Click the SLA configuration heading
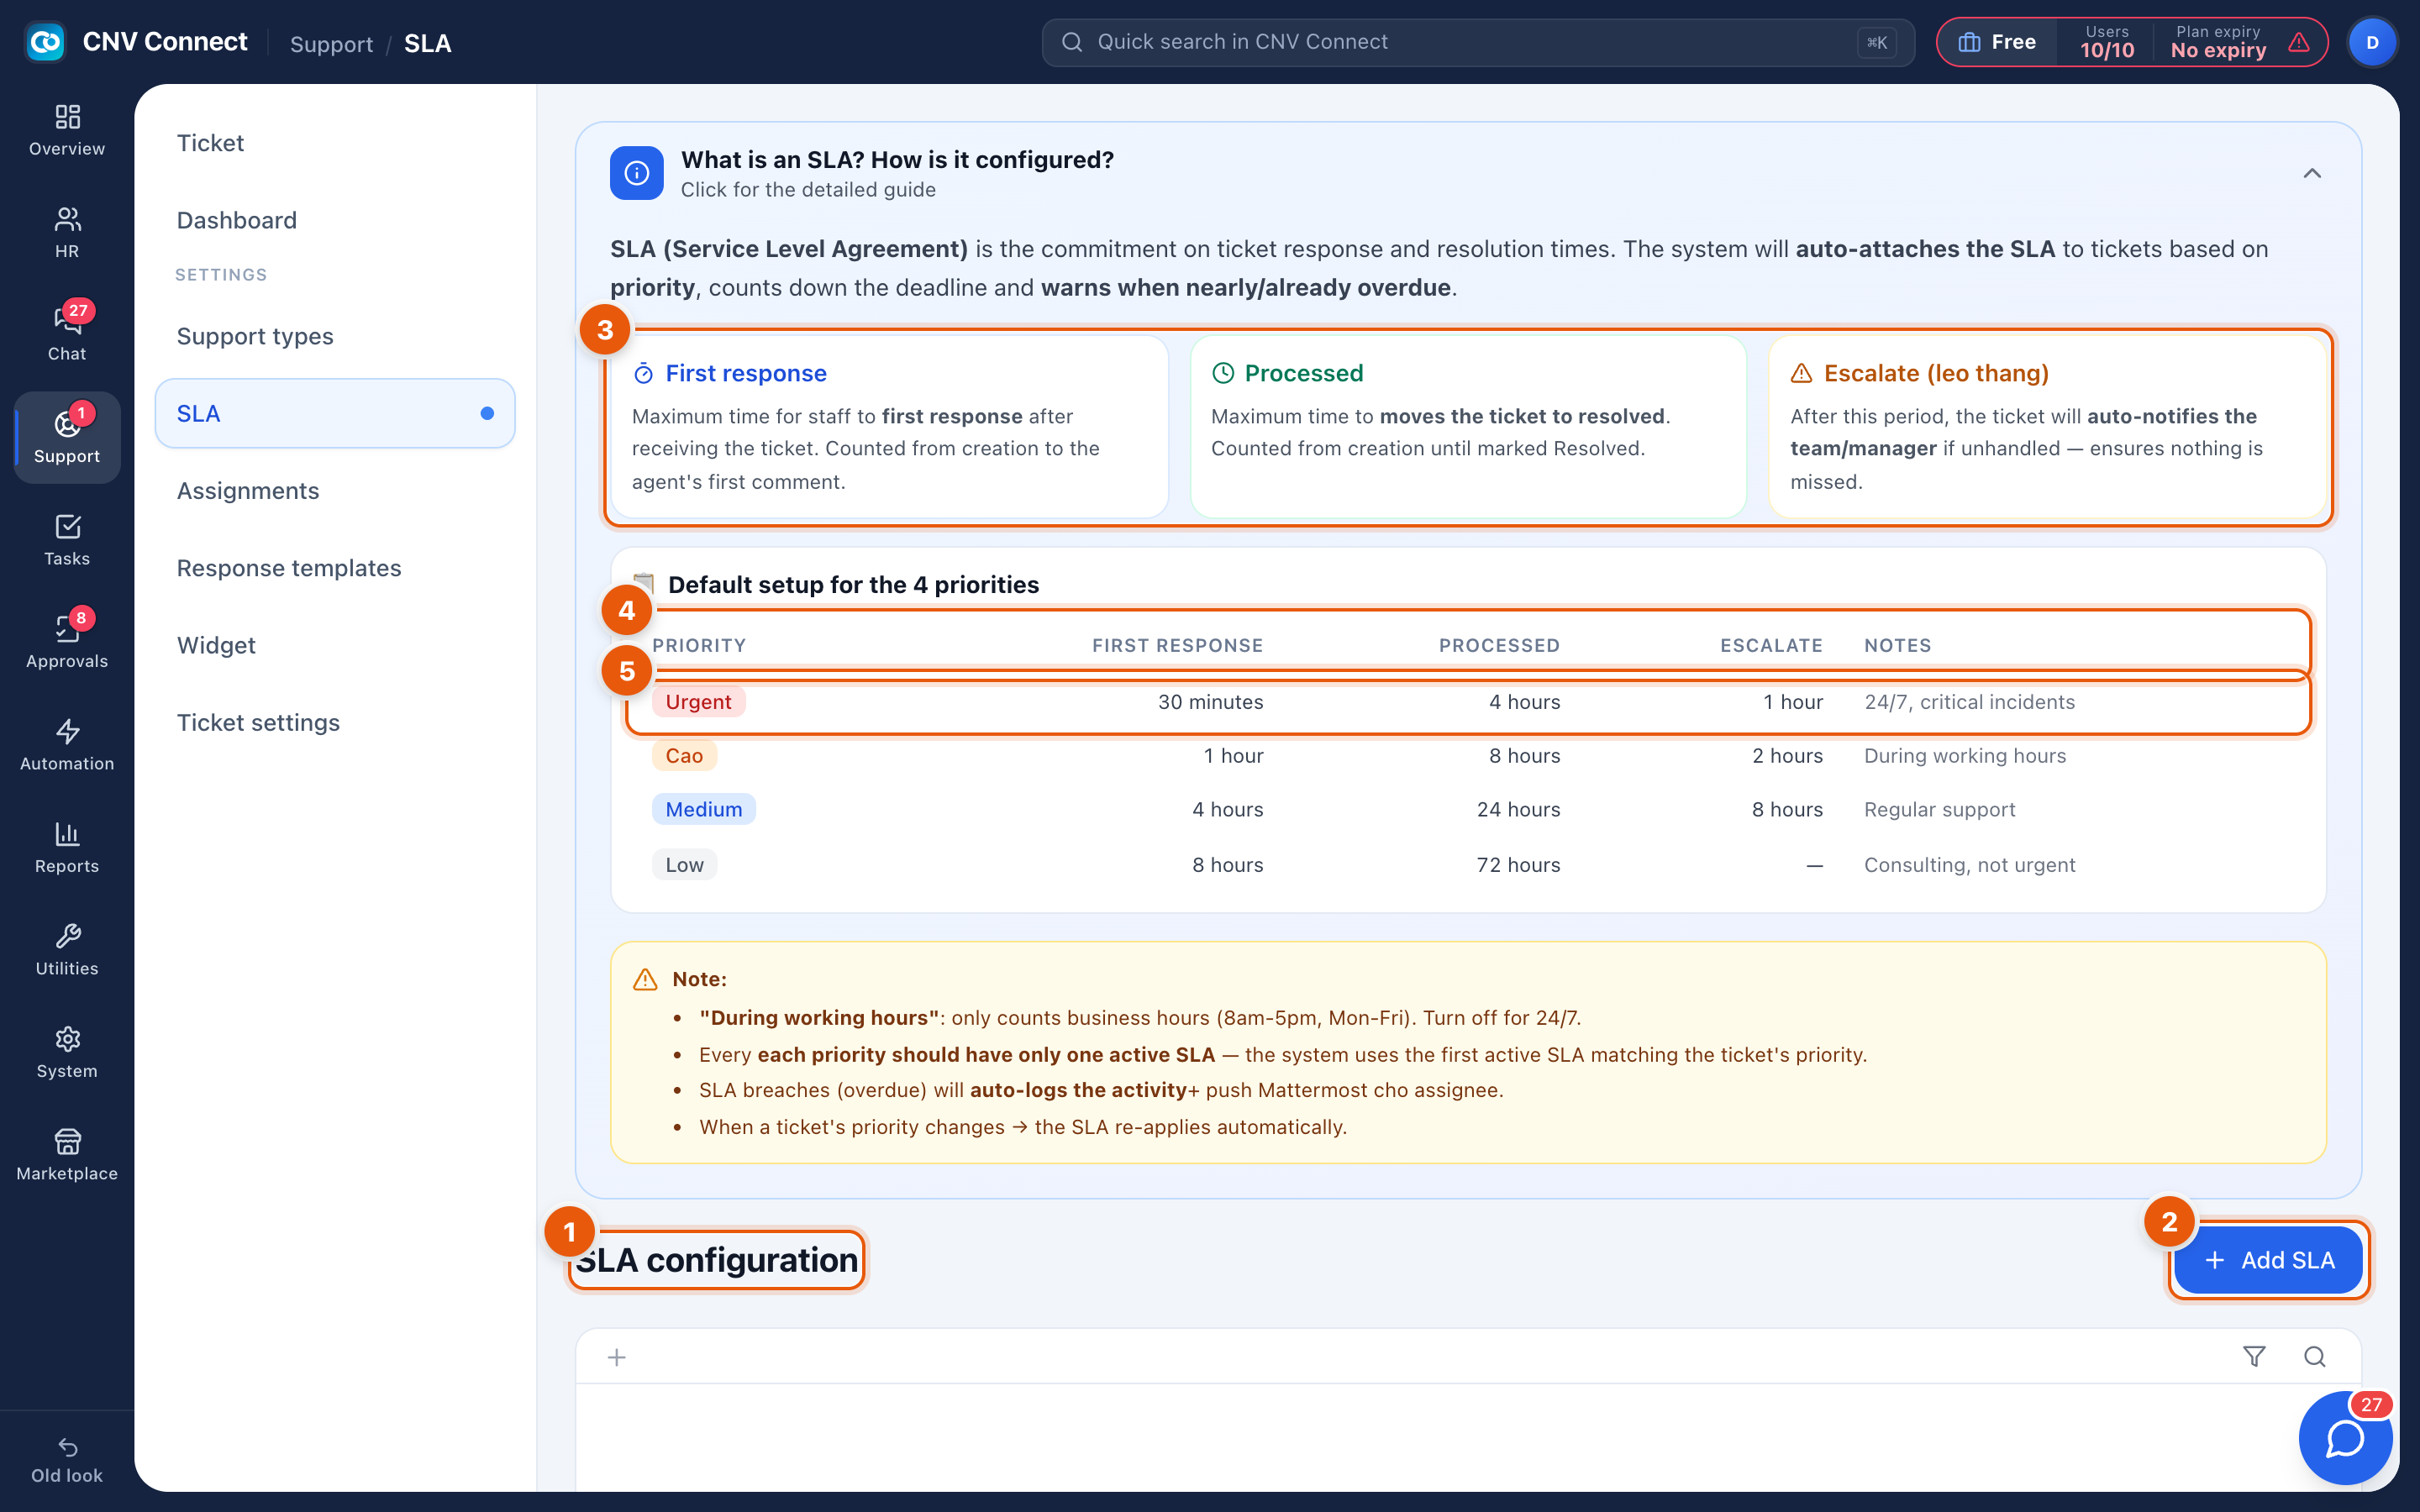The height and width of the screenshot is (1512, 2420). pos(716,1260)
